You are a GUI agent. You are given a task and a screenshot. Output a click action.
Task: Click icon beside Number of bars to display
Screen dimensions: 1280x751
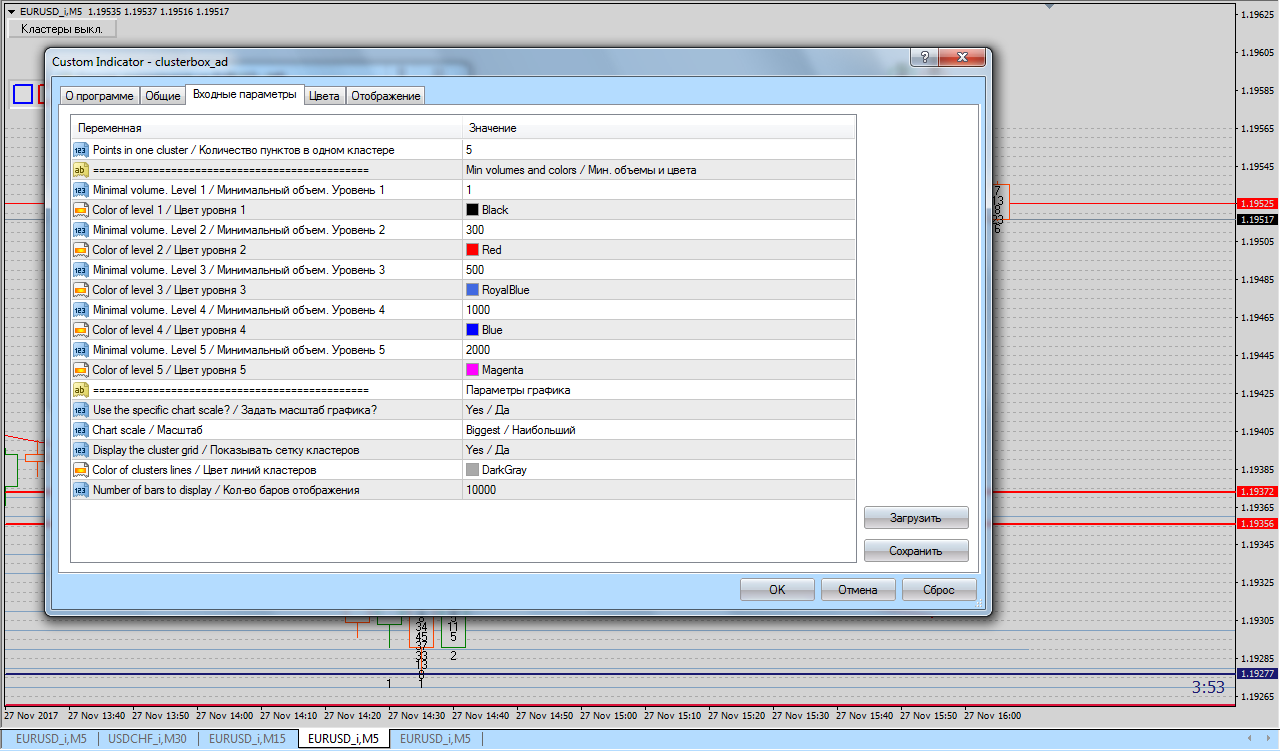(x=81, y=490)
